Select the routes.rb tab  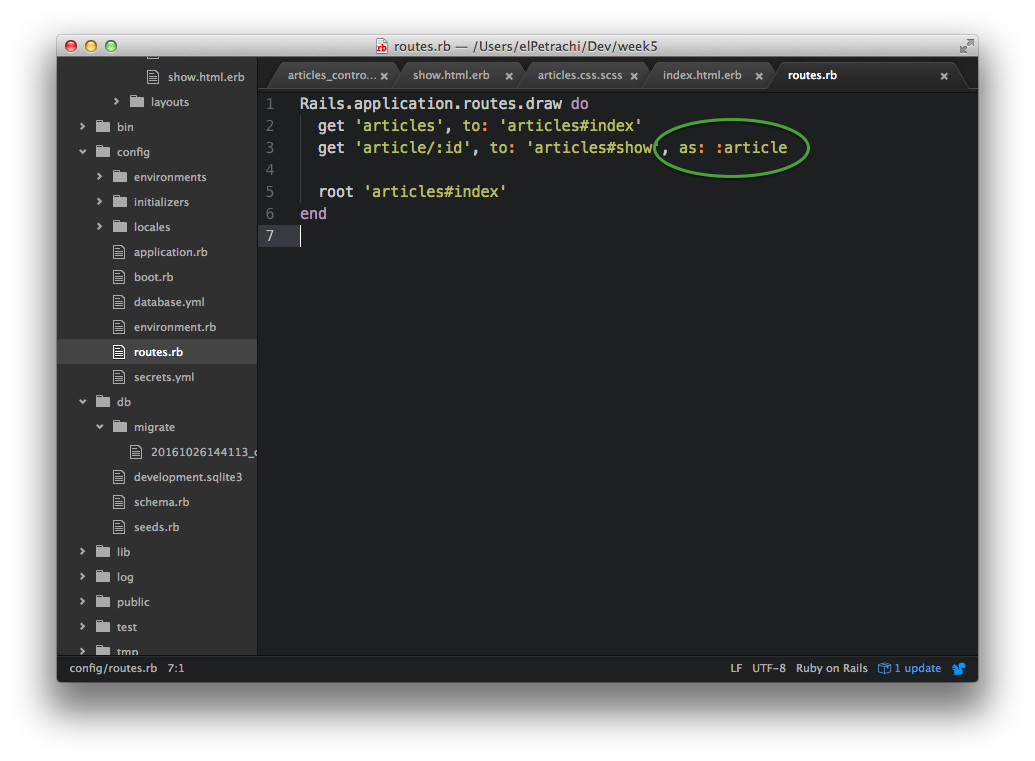point(812,75)
